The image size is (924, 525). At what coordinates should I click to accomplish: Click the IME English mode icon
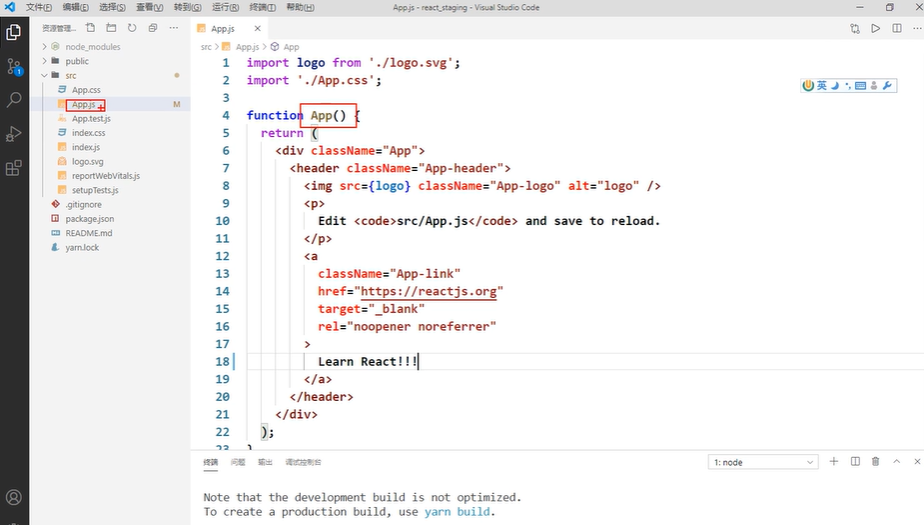(821, 85)
